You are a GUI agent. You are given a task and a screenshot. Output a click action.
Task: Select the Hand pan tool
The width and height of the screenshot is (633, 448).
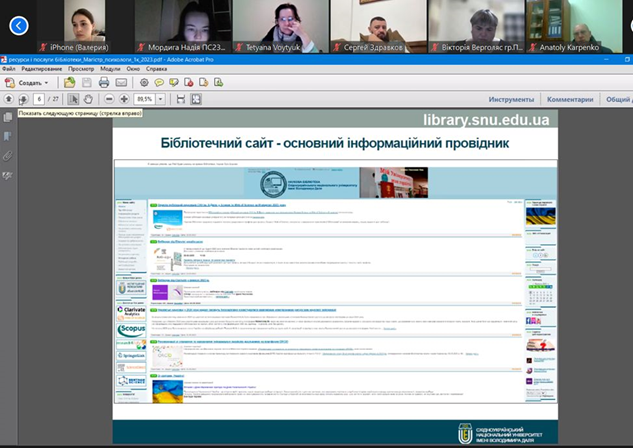coord(88,99)
